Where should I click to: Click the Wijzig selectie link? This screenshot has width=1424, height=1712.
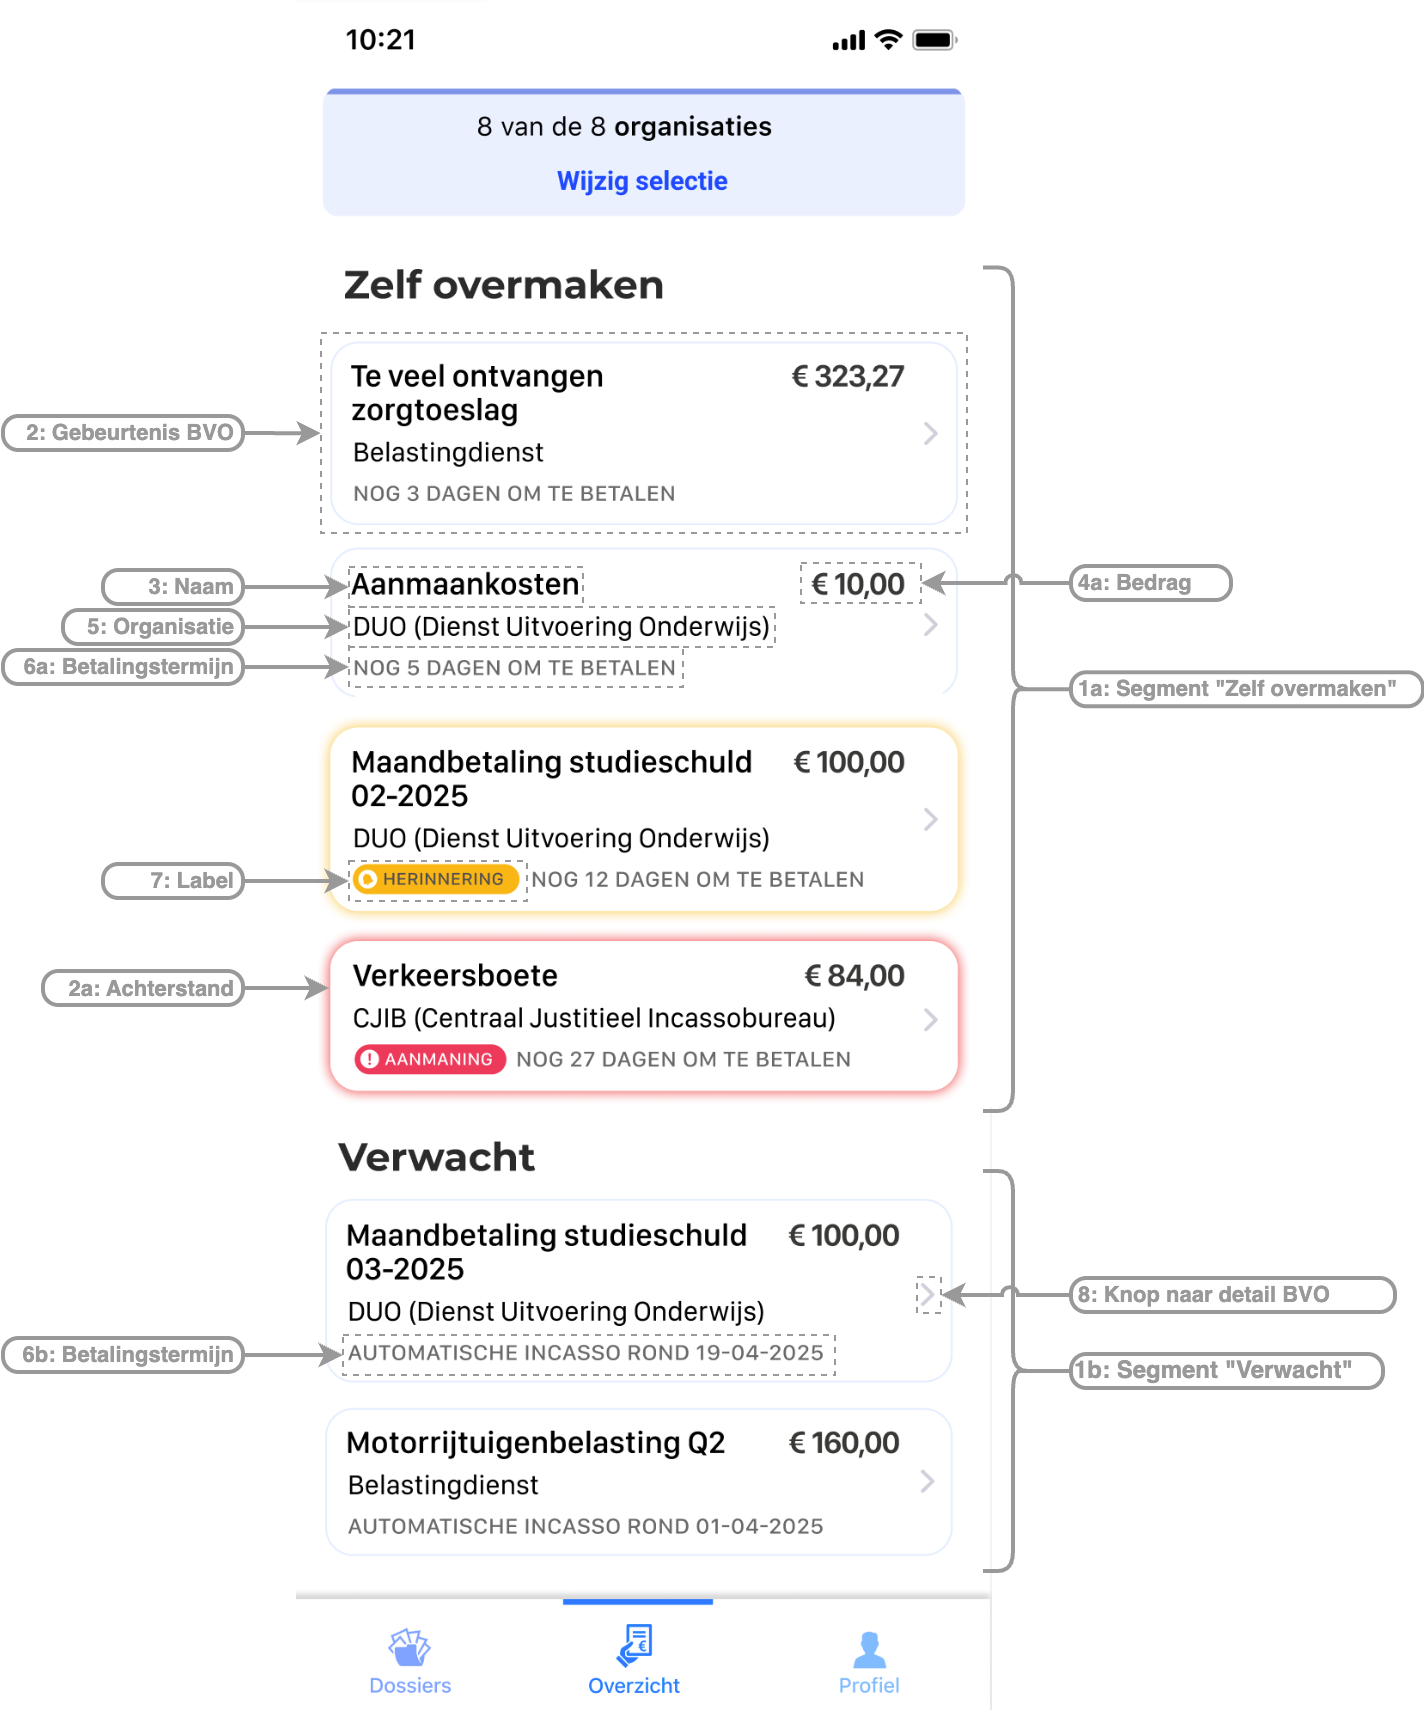point(642,181)
